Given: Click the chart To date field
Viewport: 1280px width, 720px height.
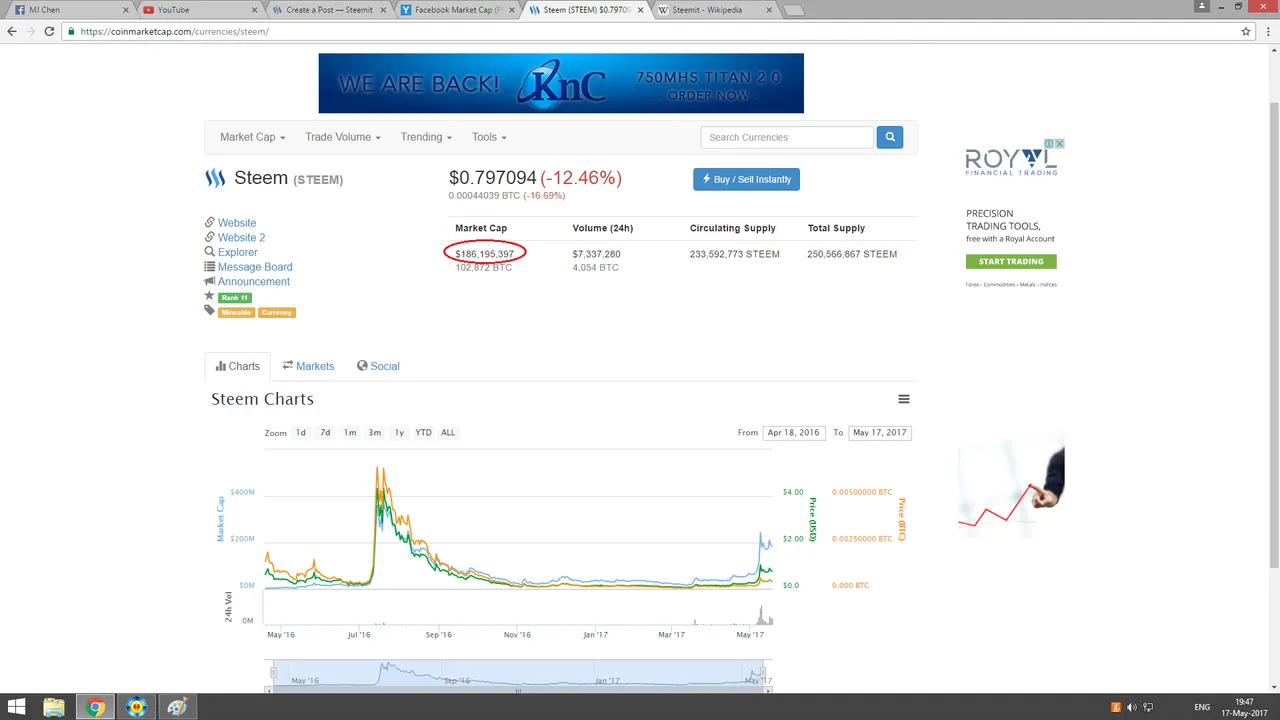Looking at the screenshot, I should [x=880, y=432].
